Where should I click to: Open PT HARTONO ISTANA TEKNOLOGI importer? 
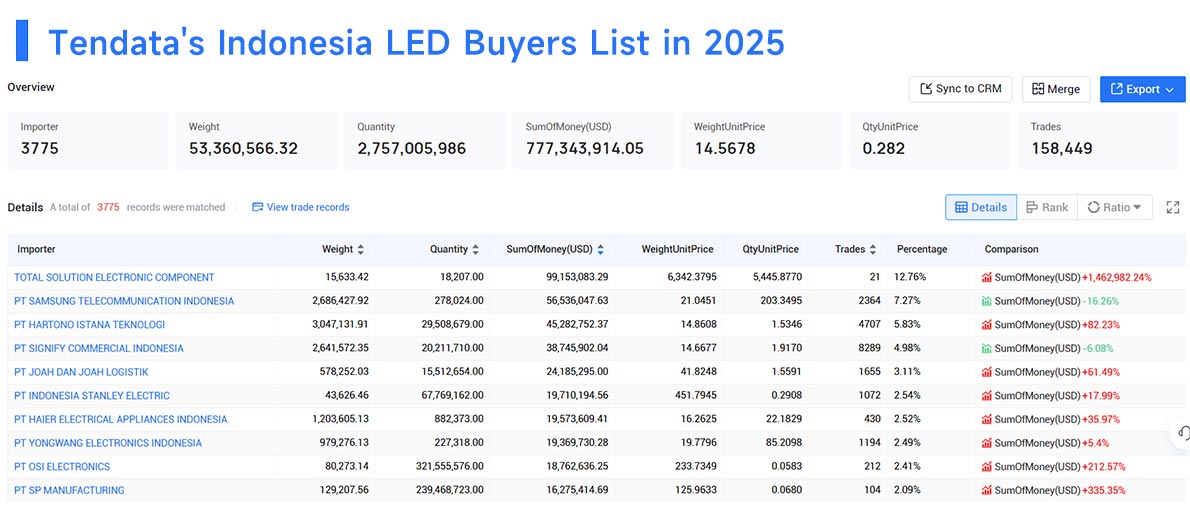coord(90,325)
